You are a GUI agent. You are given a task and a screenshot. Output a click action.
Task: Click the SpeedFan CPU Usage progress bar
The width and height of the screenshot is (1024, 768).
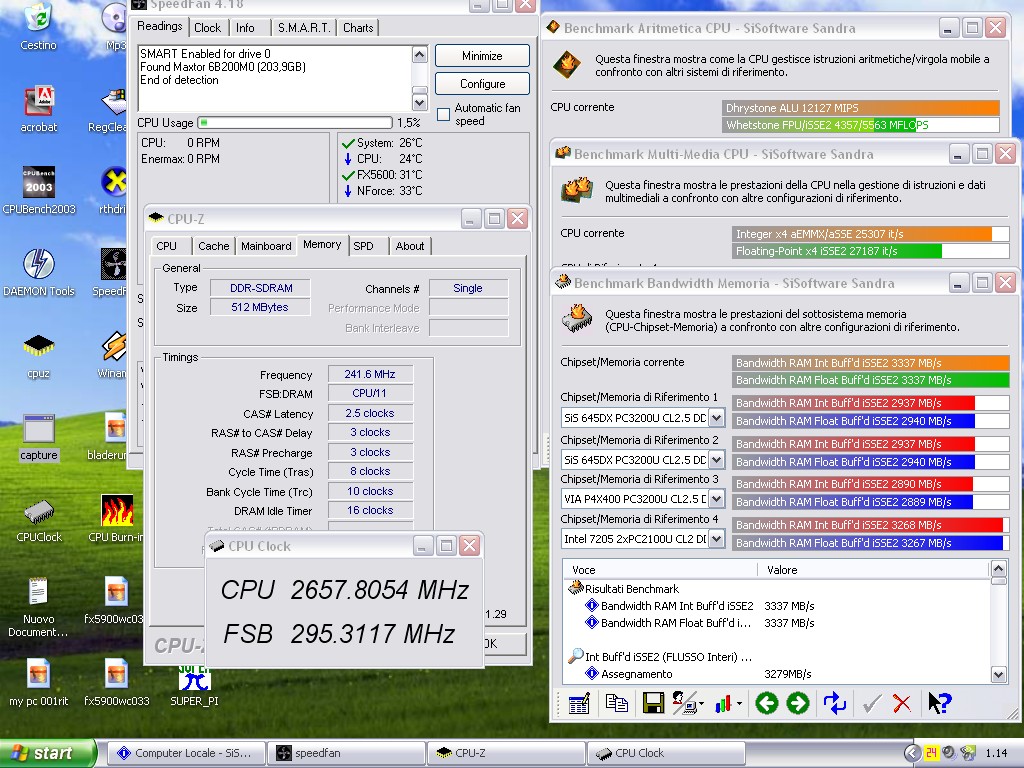[x=295, y=123]
